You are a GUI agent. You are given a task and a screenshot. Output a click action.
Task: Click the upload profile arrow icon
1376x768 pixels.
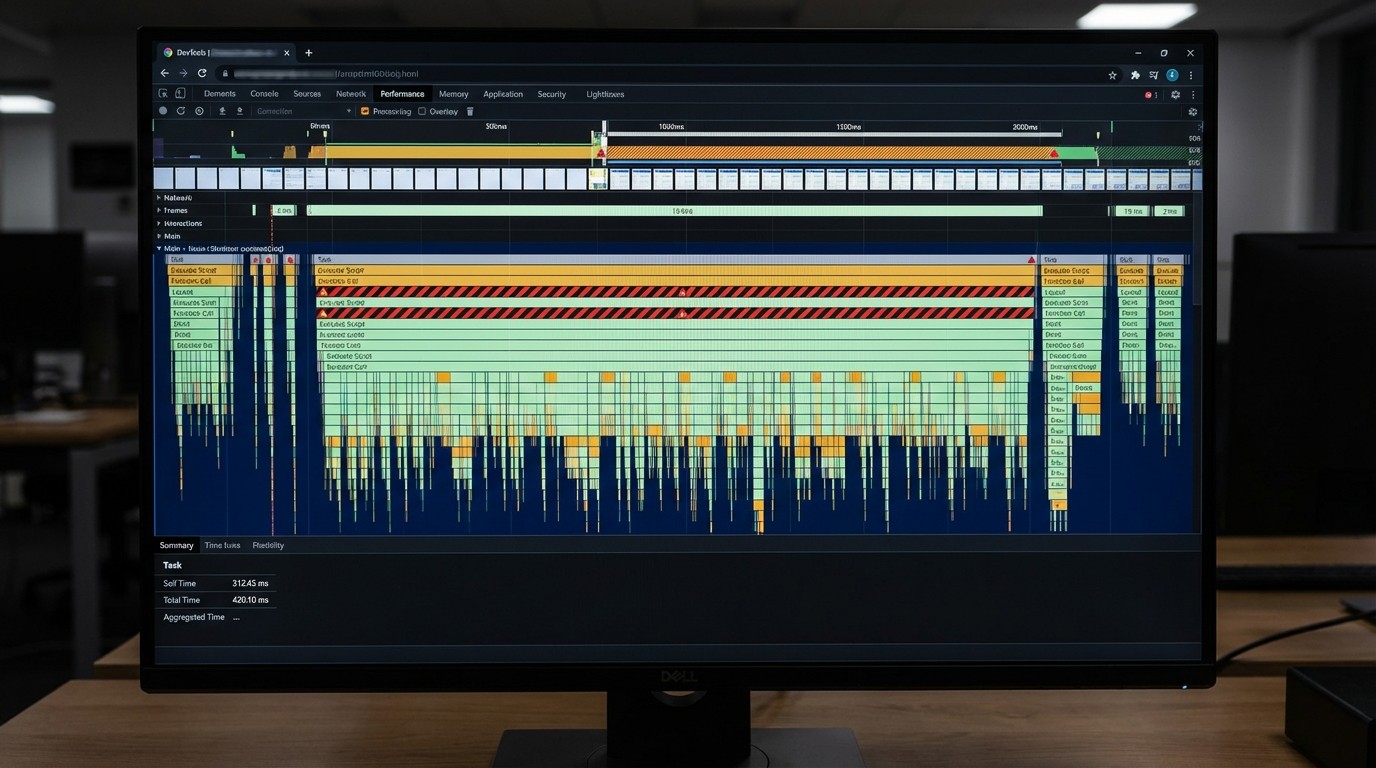tap(222, 111)
